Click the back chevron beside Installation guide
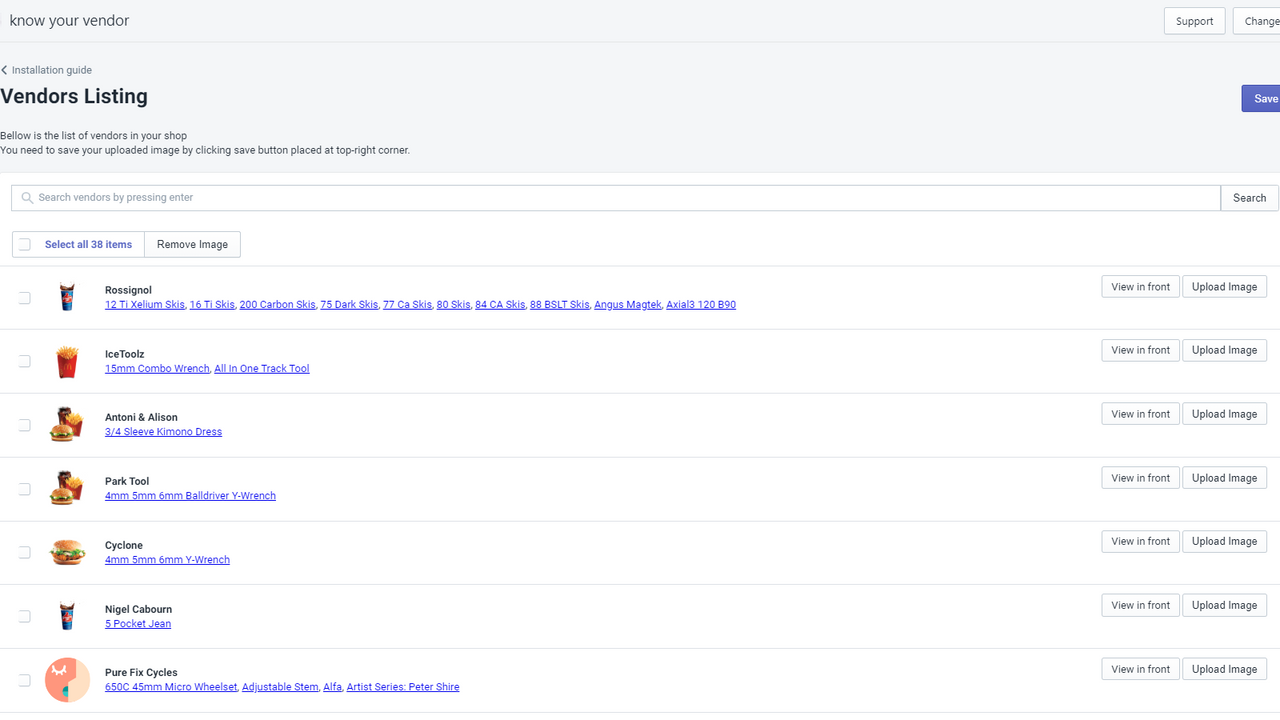 [x=4, y=70]
